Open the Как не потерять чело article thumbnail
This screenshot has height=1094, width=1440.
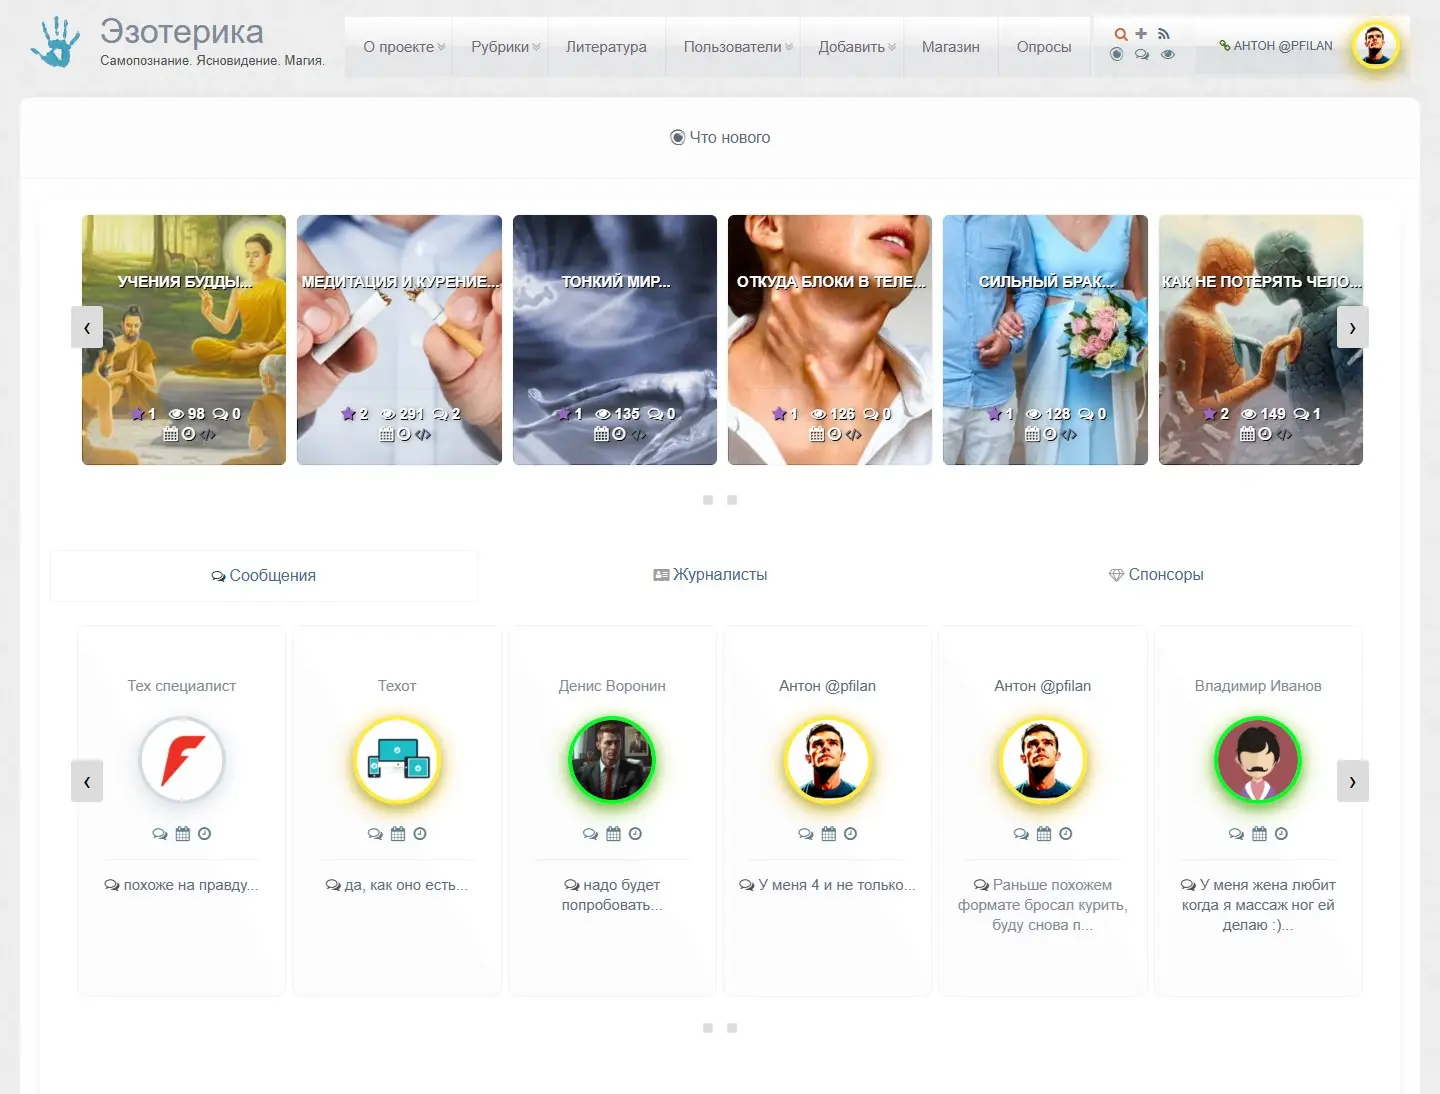[x=1261, y=340]
